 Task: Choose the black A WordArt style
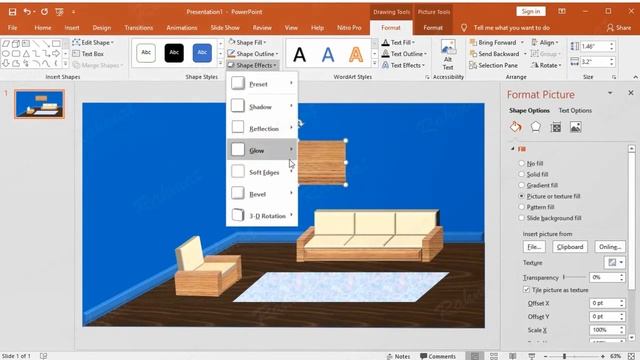point(300,54)
